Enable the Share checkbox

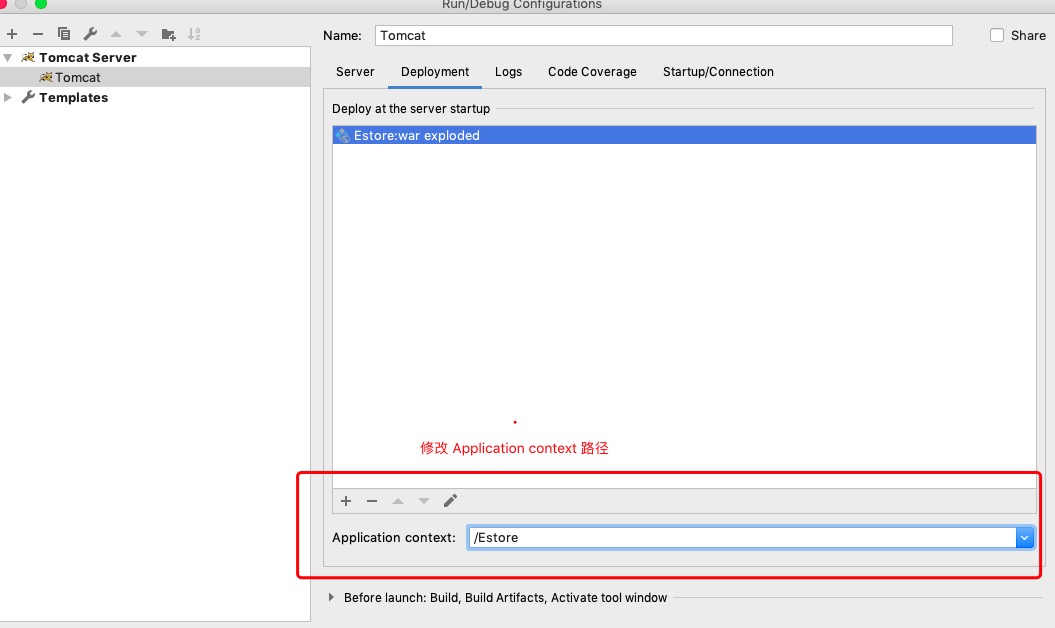(x=997, y=35)
